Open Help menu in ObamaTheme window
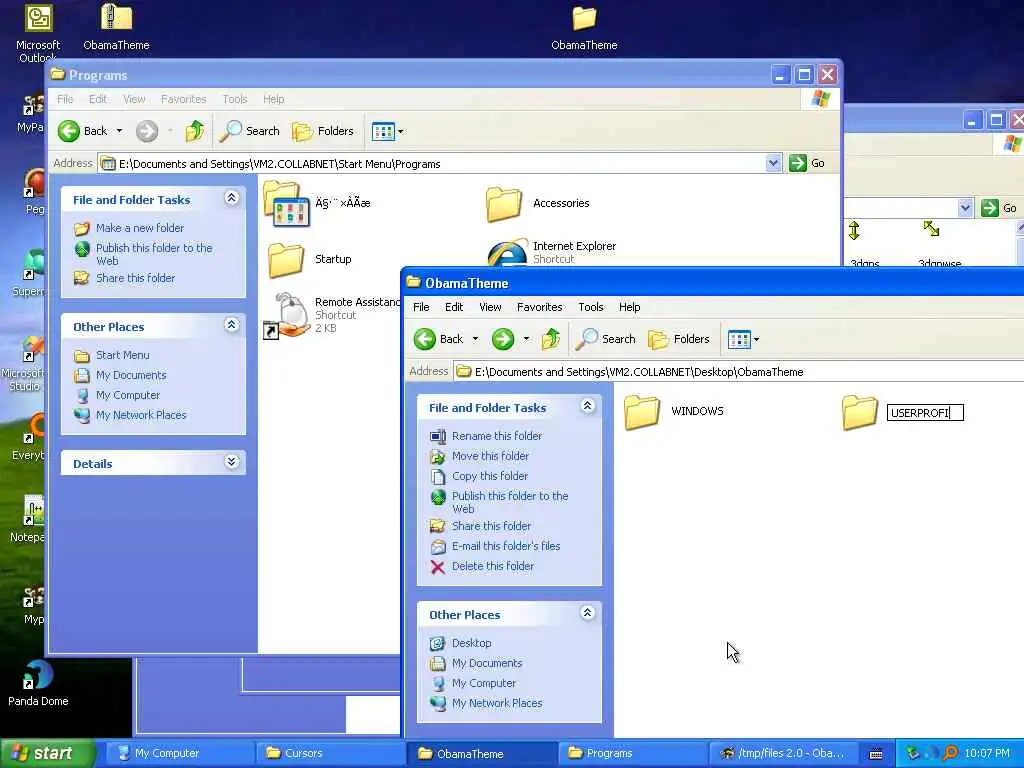Viewport: 1024px width, 768px height. pyautogui.click(x=630, y=307)
